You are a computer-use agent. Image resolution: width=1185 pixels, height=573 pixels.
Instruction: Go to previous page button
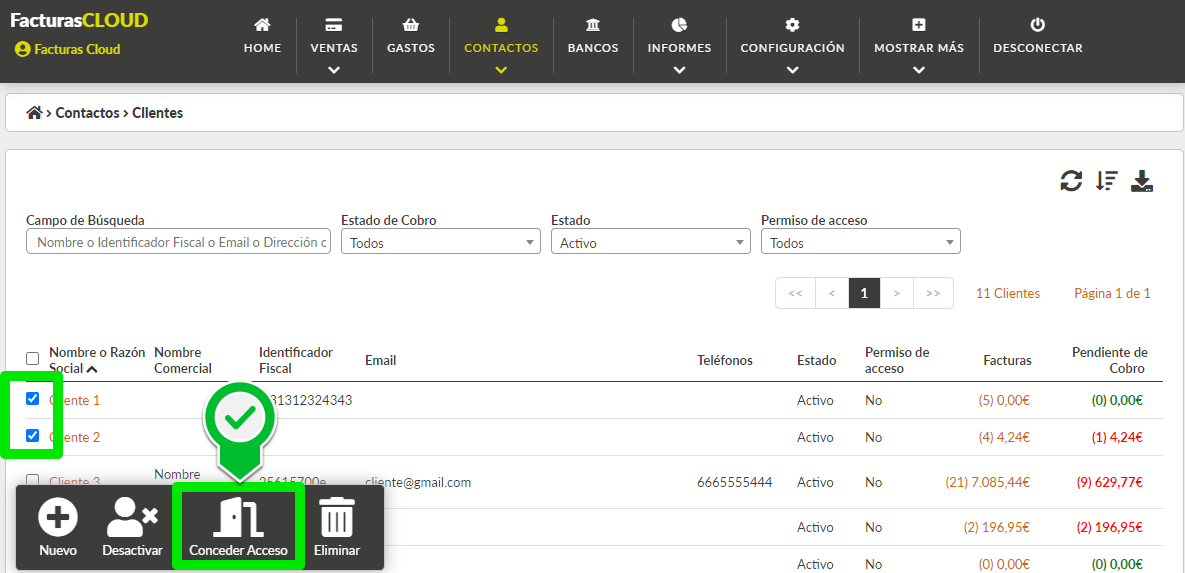coord(831,293)
